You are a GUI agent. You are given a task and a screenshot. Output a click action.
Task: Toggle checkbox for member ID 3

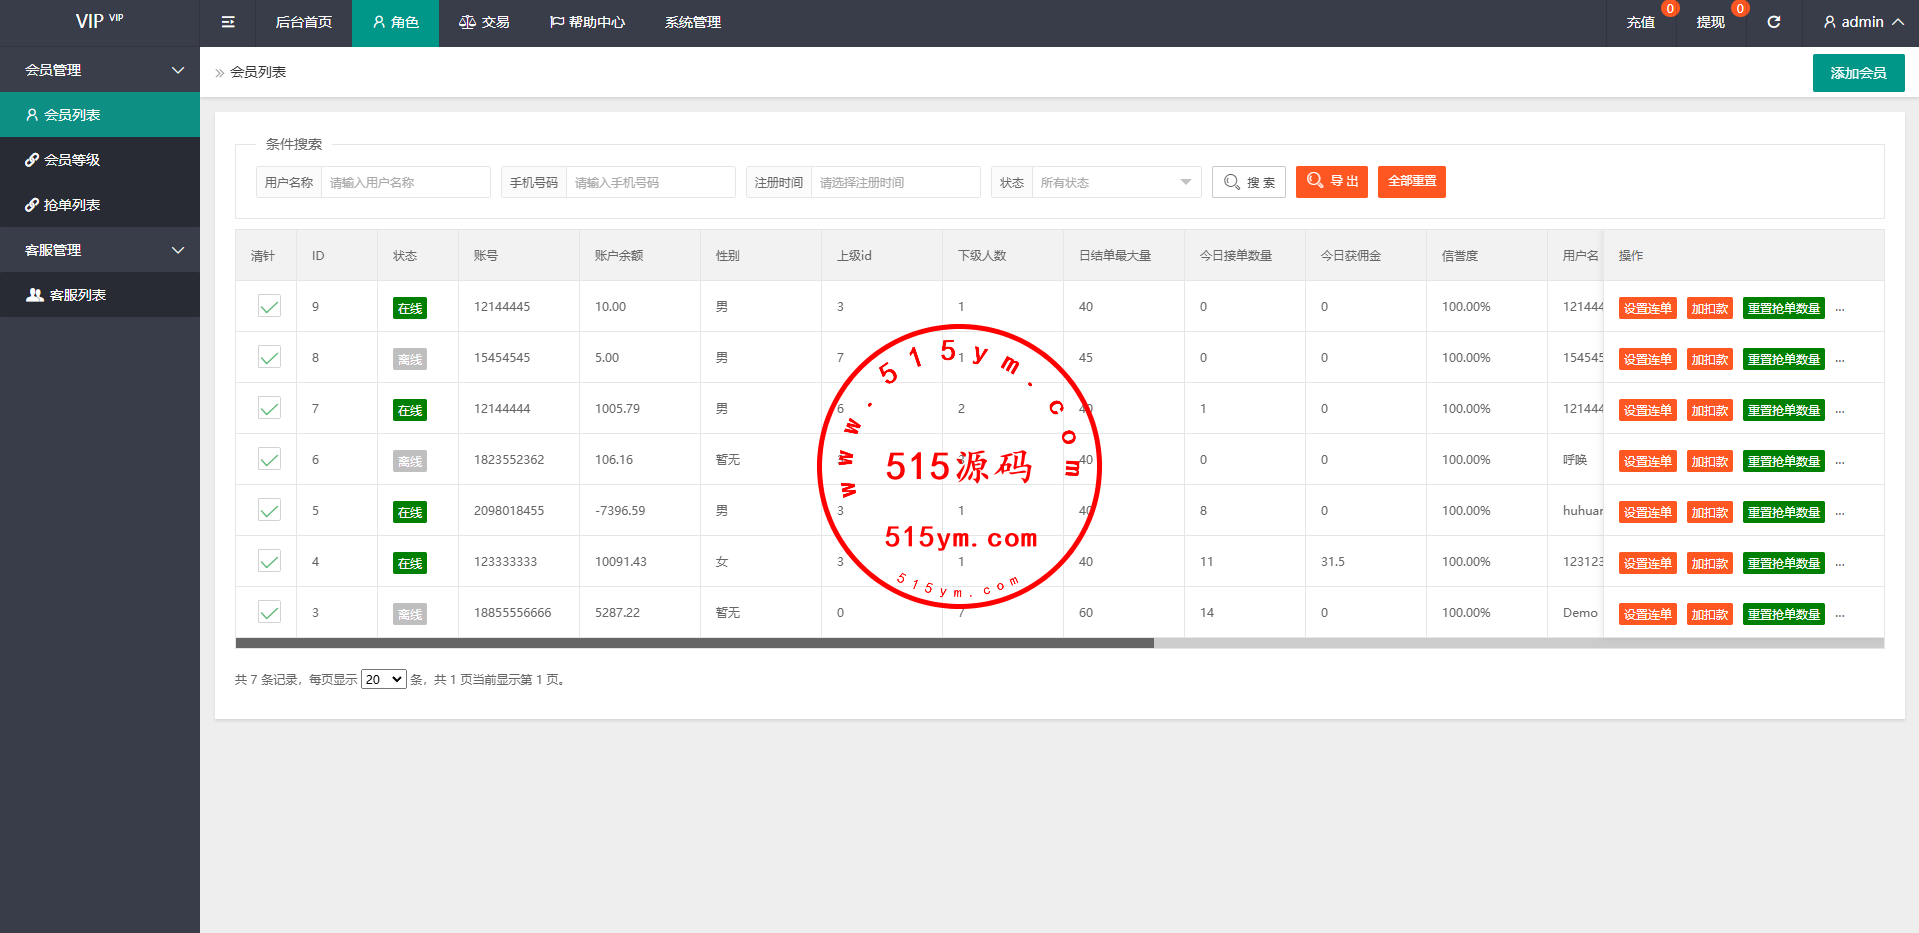269,612
